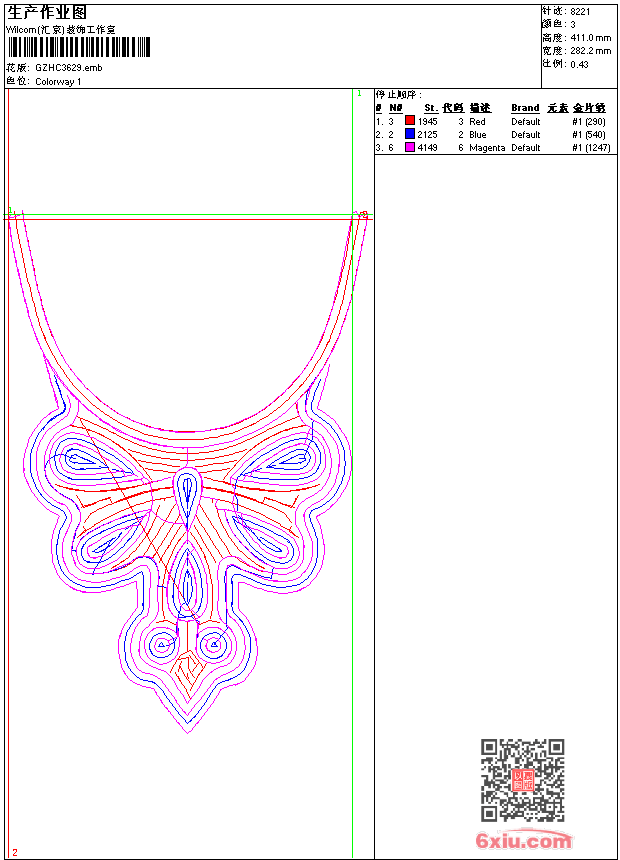Click the 'Brand' column header
Viewport: 620px width, 860px height.
point(526,108)
